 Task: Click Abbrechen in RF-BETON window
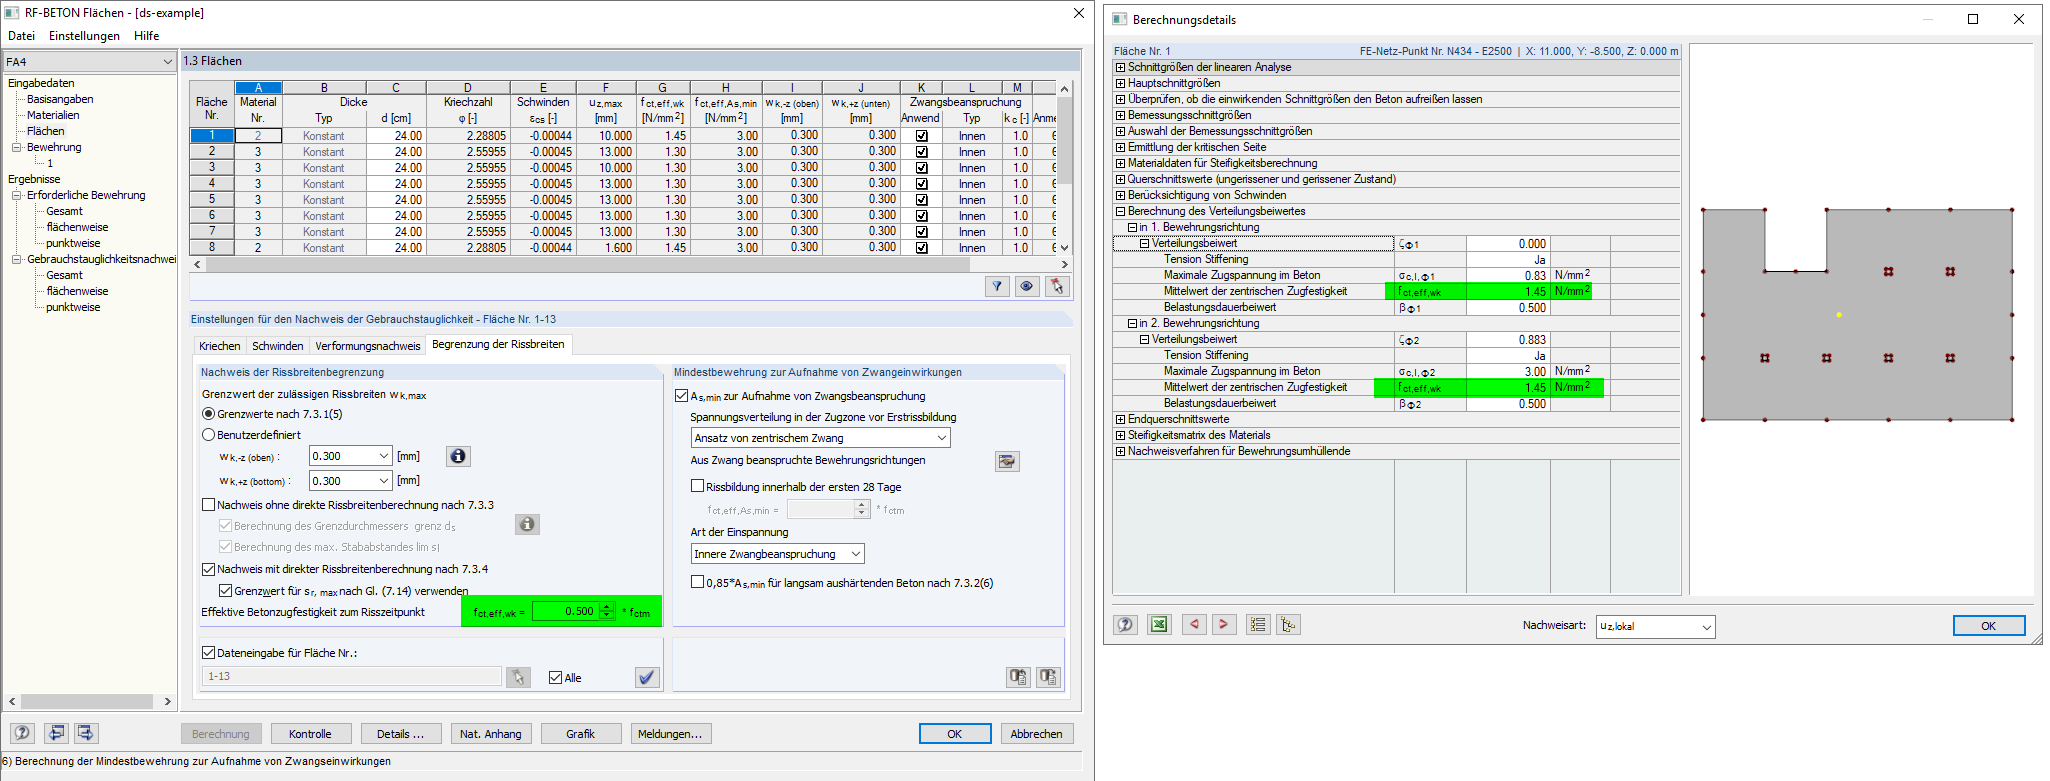tap(1037, 734)
